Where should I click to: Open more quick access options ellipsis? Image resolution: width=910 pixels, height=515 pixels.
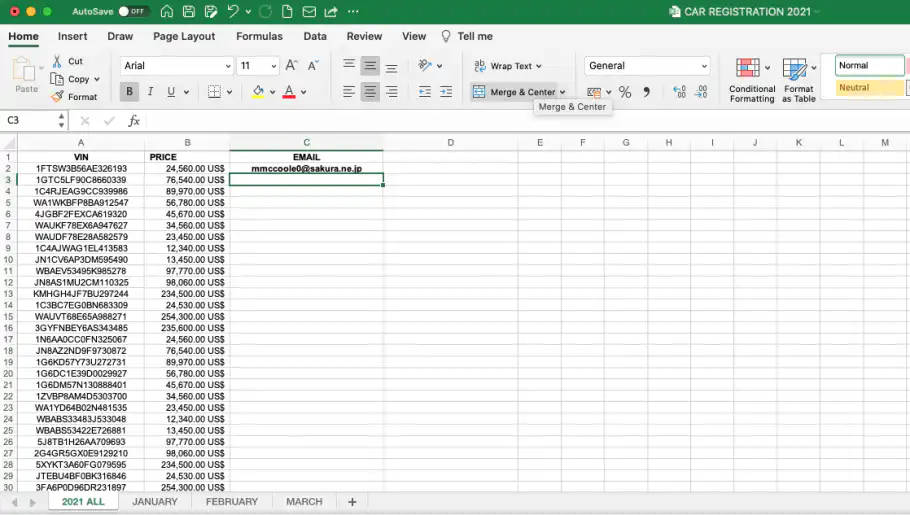click(353, 11)
